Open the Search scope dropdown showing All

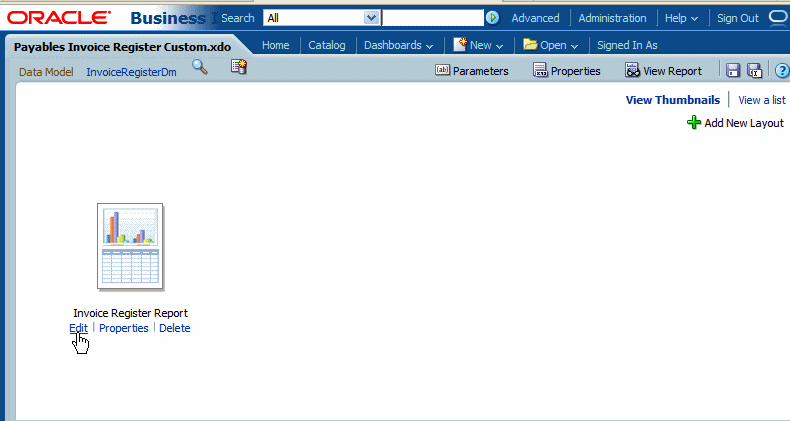321,18
